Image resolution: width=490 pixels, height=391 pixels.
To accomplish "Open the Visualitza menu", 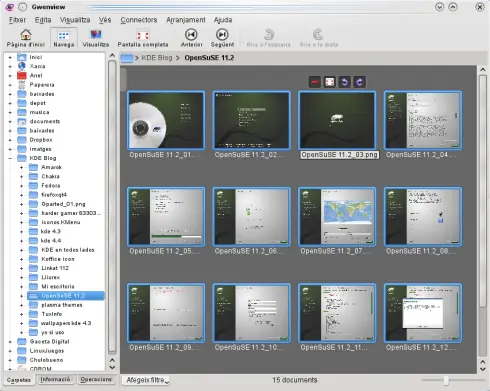I will coord(75,20).
